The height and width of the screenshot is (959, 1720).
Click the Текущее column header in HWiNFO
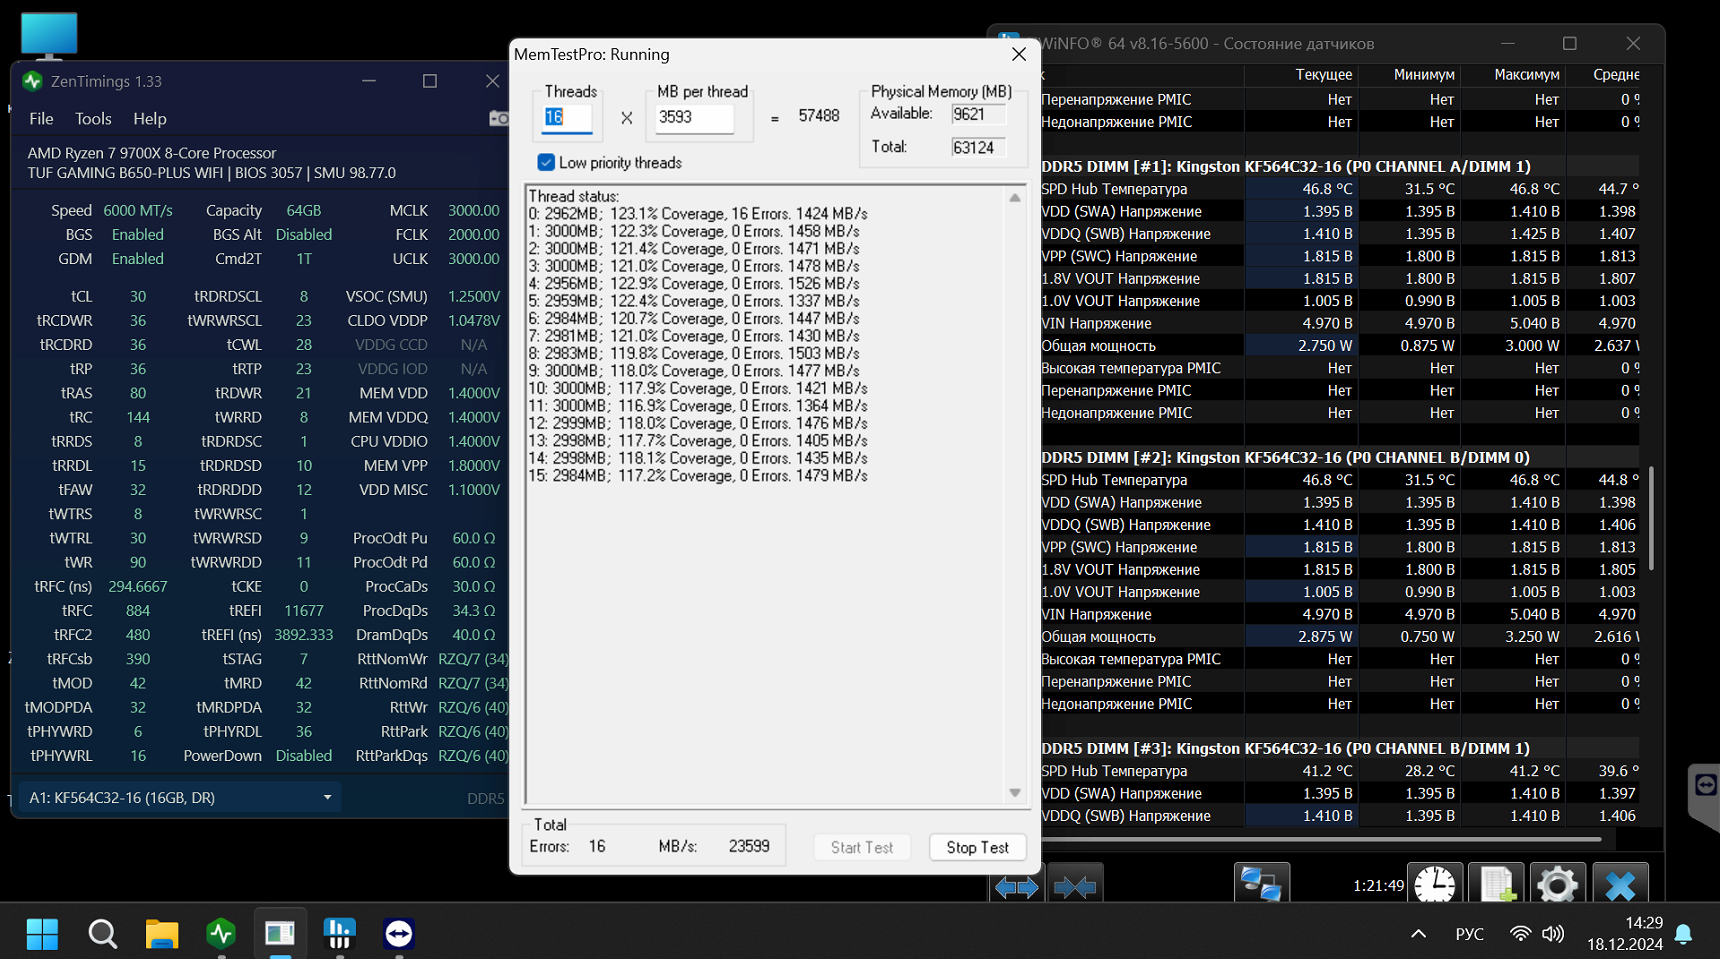coord(1323,75)
